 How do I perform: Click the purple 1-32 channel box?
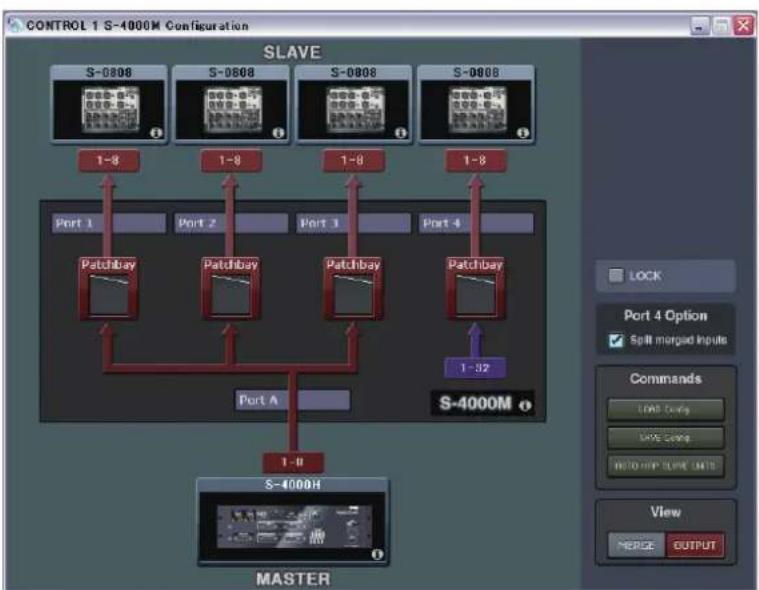click(475, 368)
